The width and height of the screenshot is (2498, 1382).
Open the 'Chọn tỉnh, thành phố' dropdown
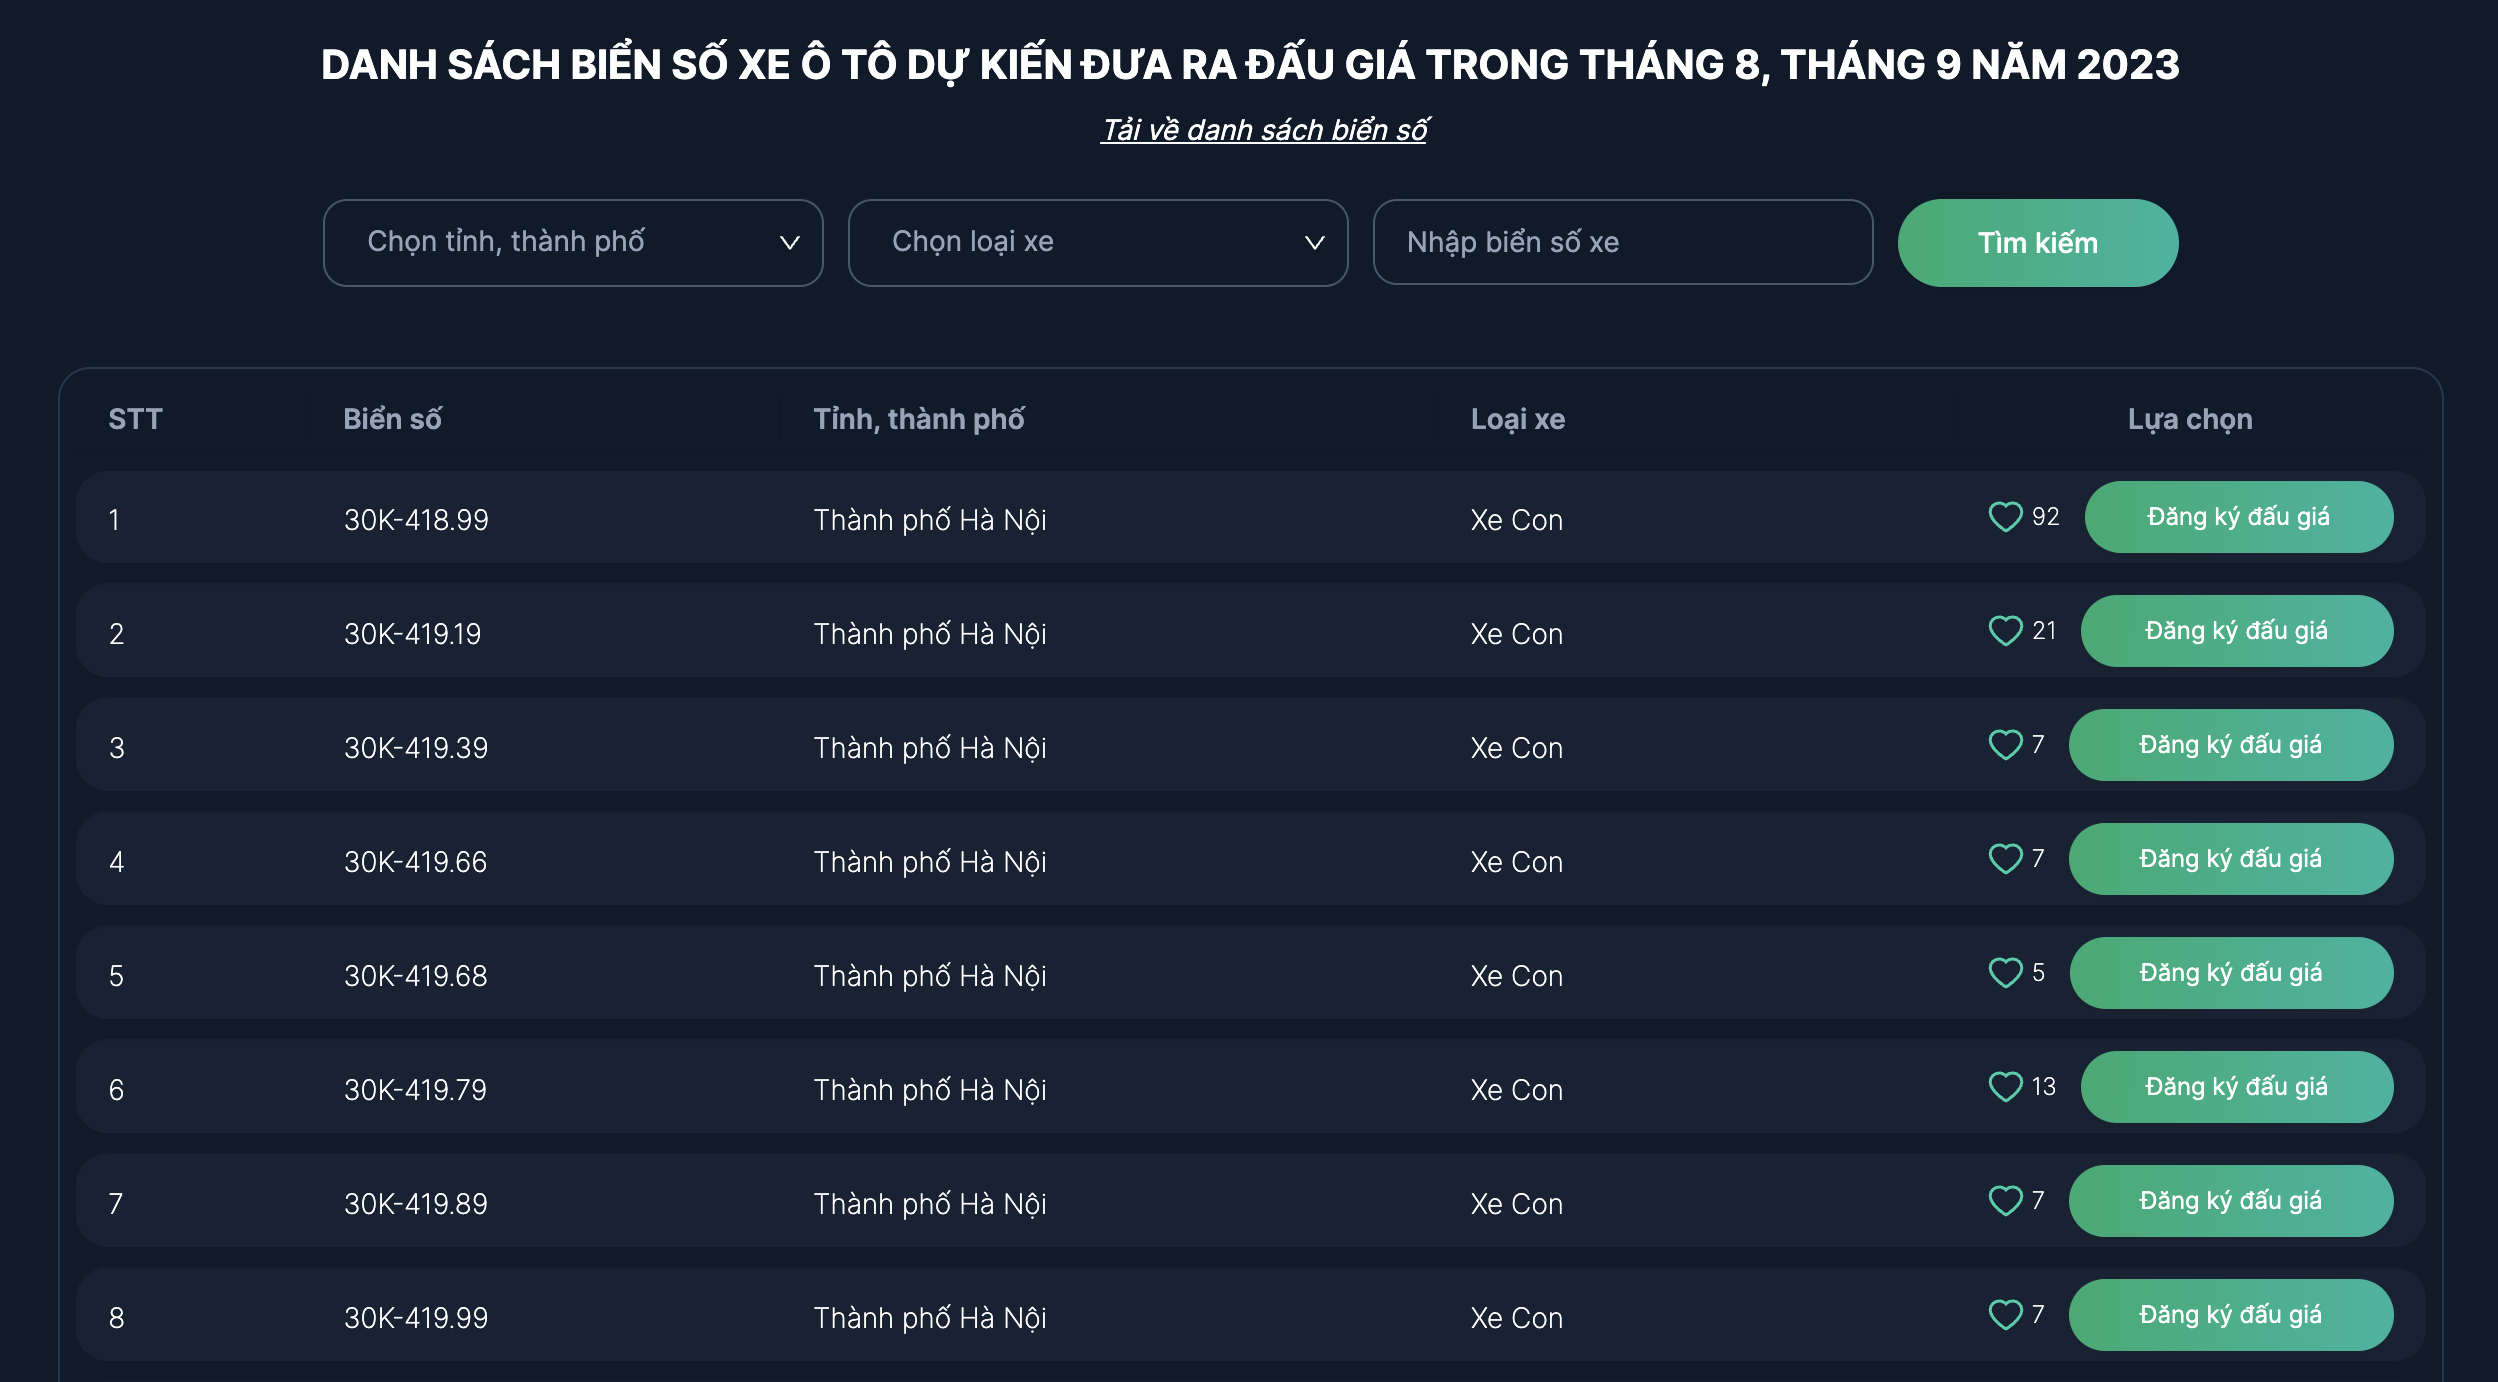coord(572,243)
